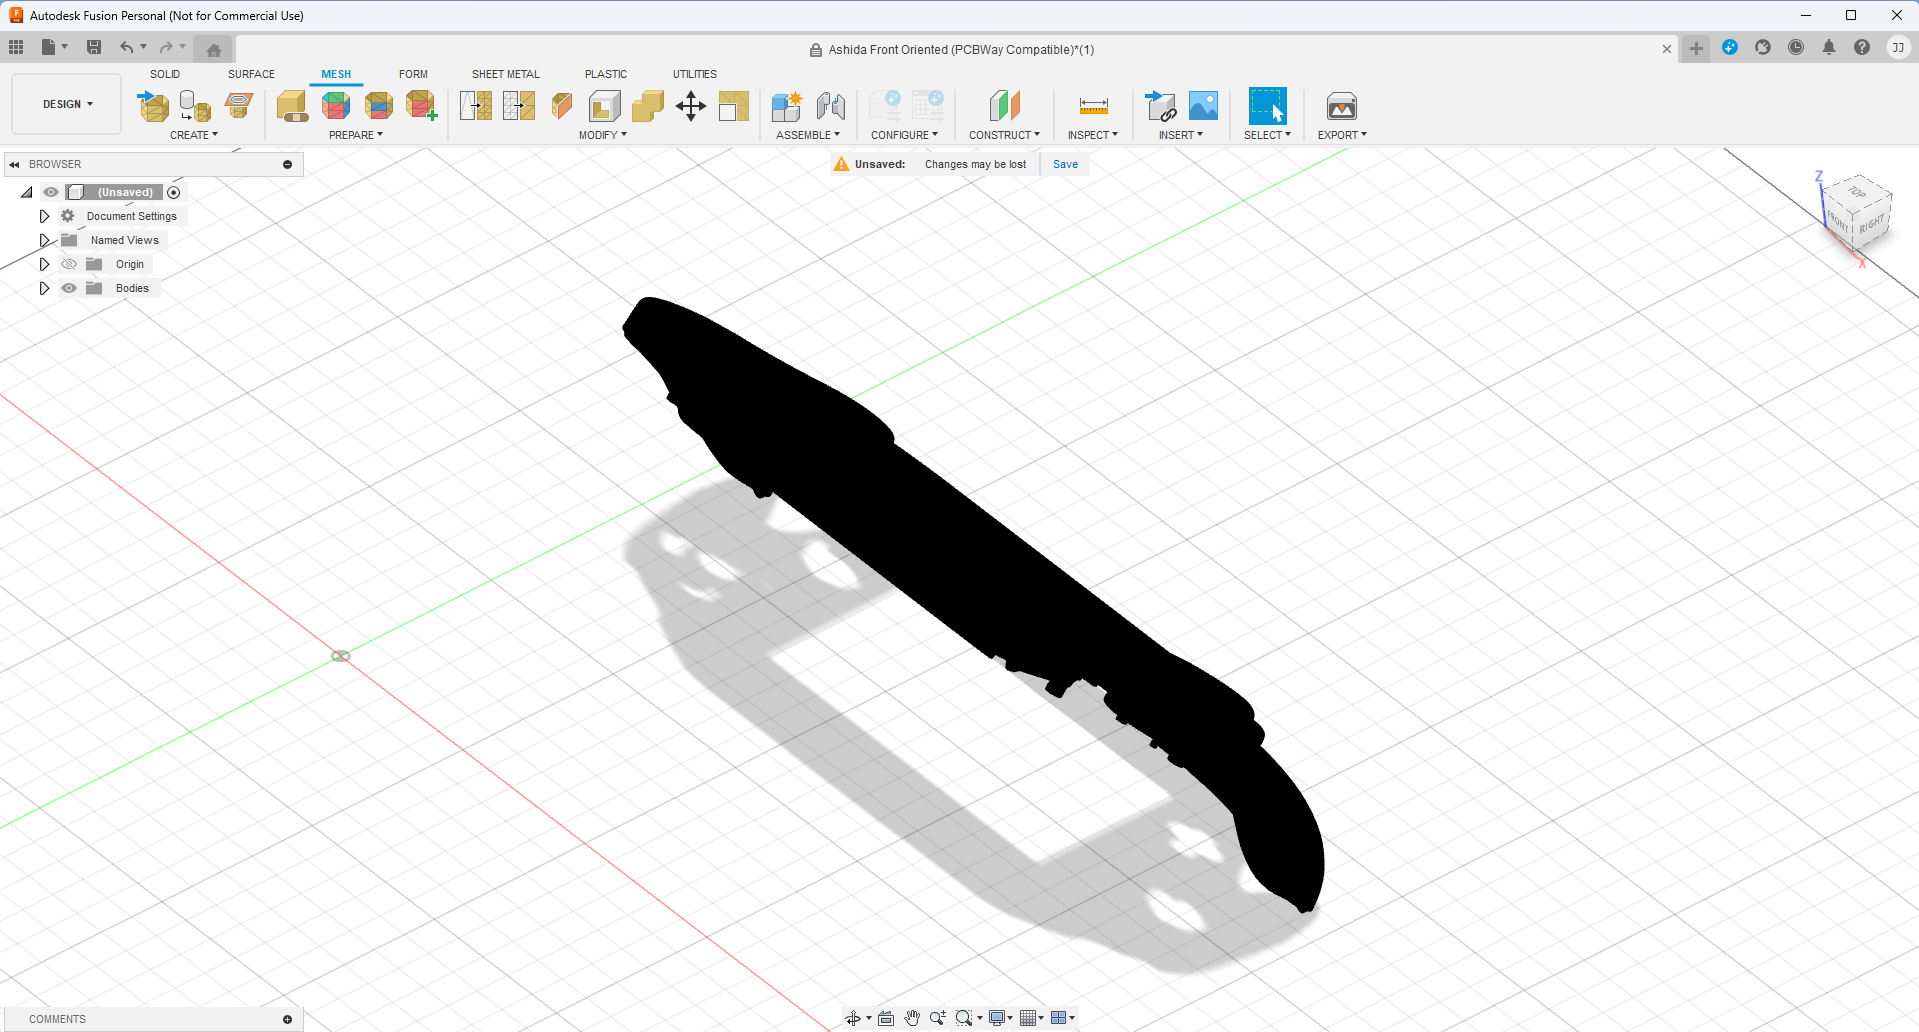This screenshot has height=1032, width=1919.
Task: Click the Insert Canvas image icon
Action: tap(1203, 106)
